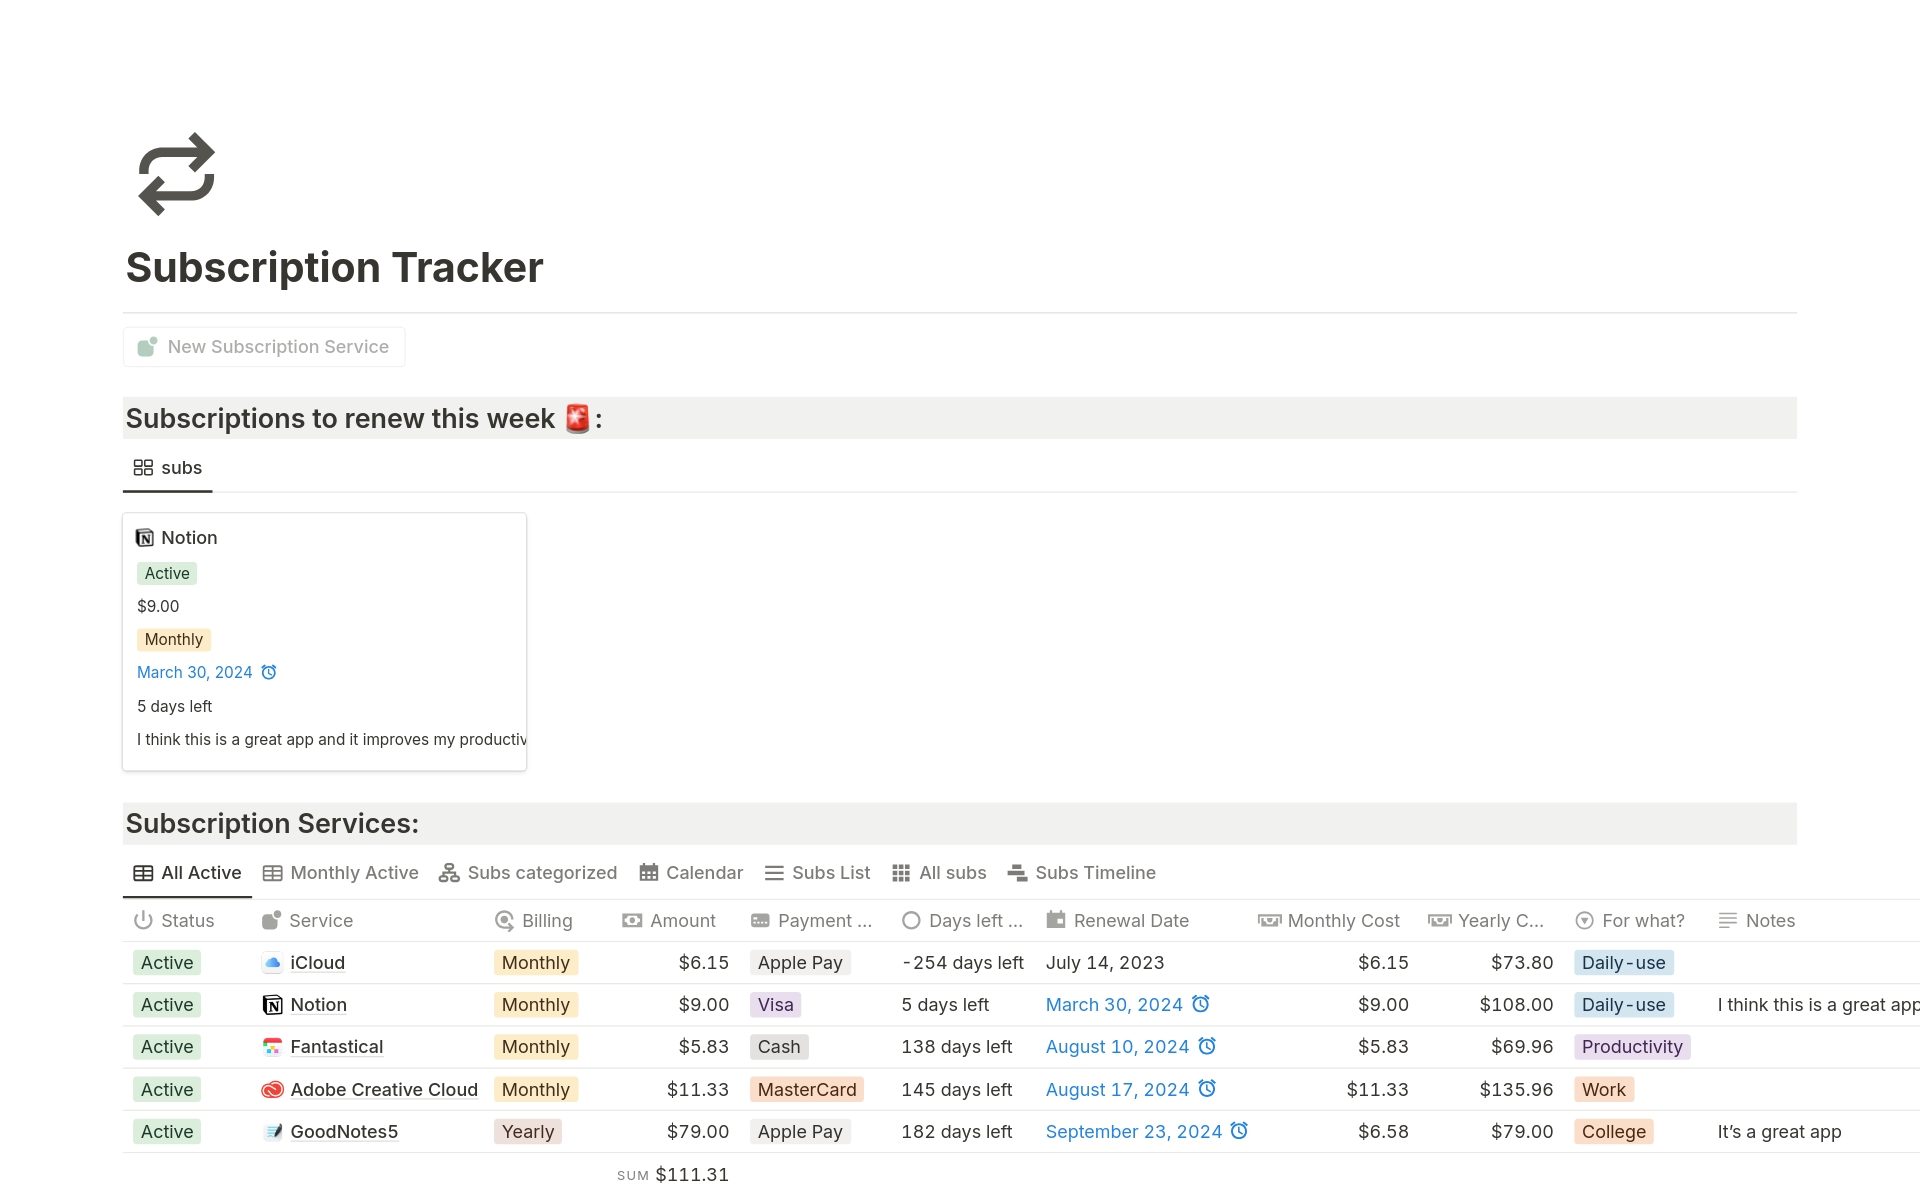Click the Notion icon in the Service column row
This screenshot has height=1199, width=1920.
271,1004
